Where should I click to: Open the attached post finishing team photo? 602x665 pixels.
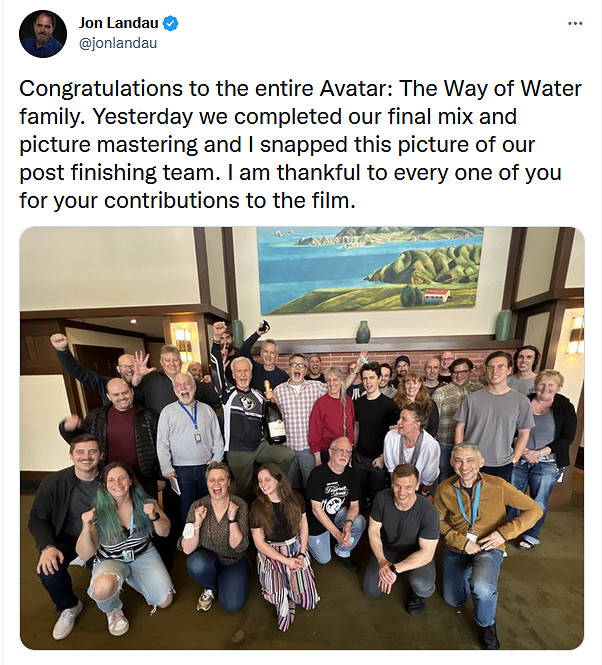301,438
